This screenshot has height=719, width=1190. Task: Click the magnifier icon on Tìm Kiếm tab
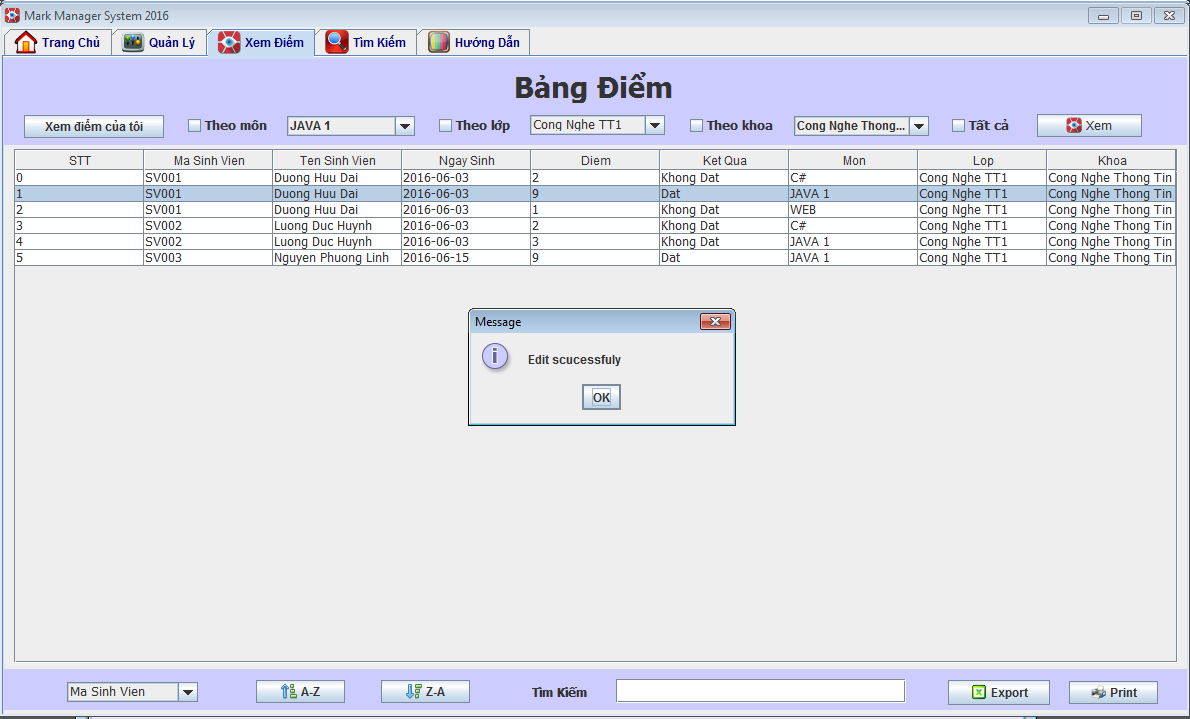point(334,42)
